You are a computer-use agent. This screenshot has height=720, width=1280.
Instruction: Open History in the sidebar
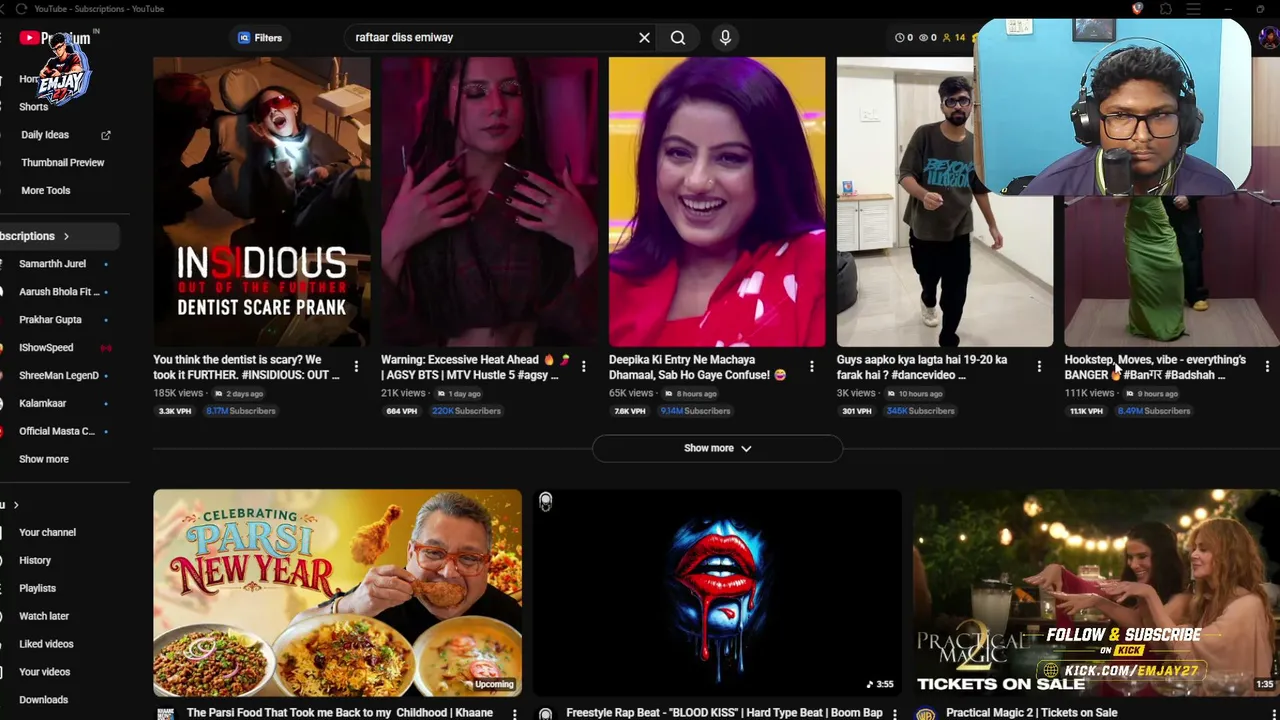point(35,561)
